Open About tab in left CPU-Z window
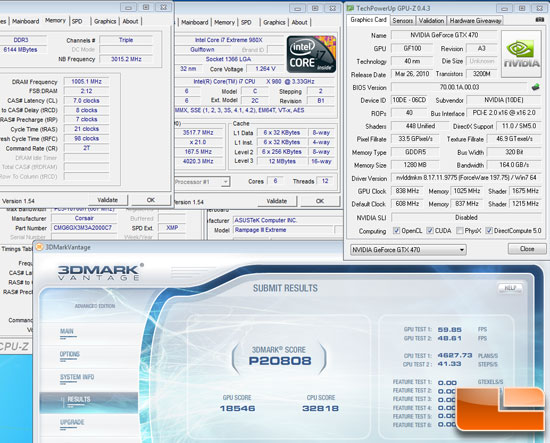Viewport: 550px width, 443px height. pos(130,21)
